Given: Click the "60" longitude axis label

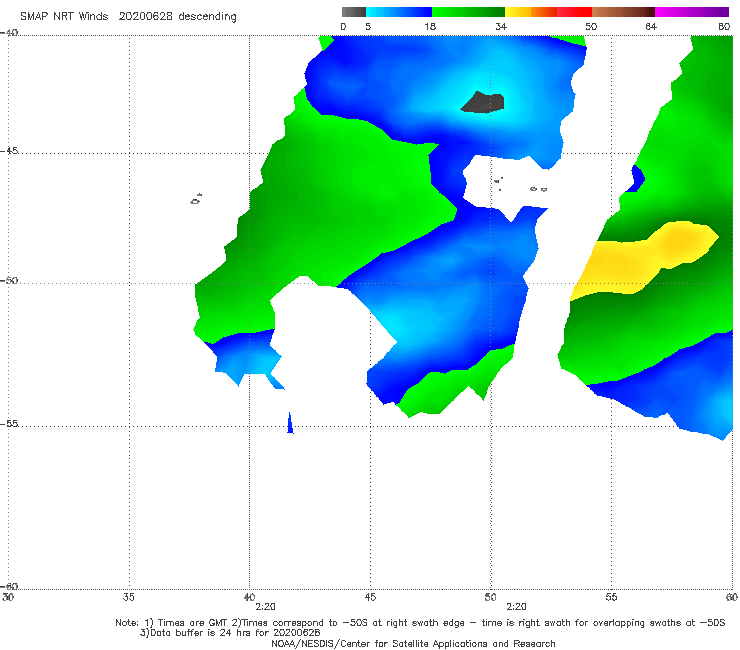Looking at the screenshot, I should coord(732,597).
